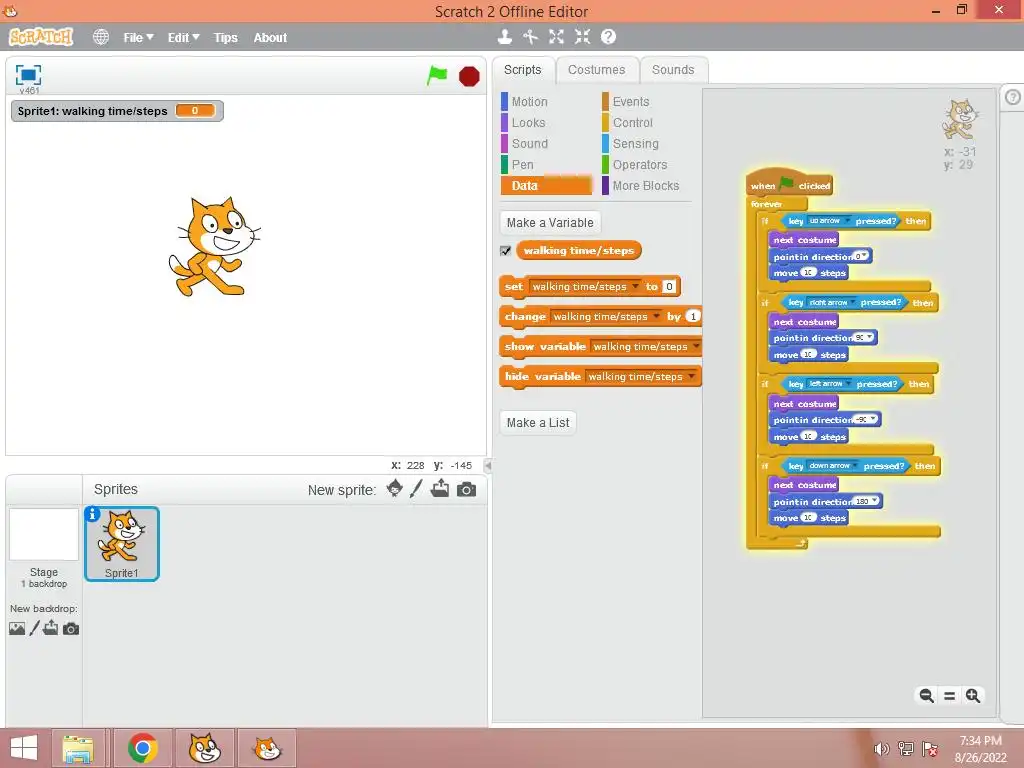Select the Stage backdrop thumbnail
This screenshot has width=1024, height=768.
[44, 534]
